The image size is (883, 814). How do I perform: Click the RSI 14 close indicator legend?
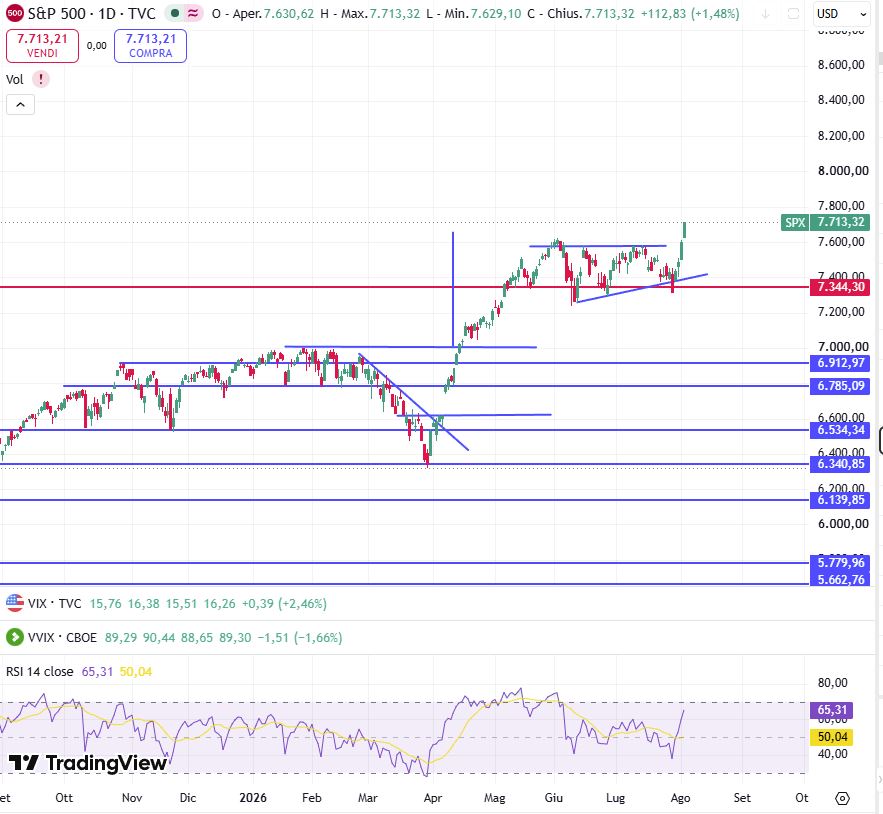(x=39, y=672)
